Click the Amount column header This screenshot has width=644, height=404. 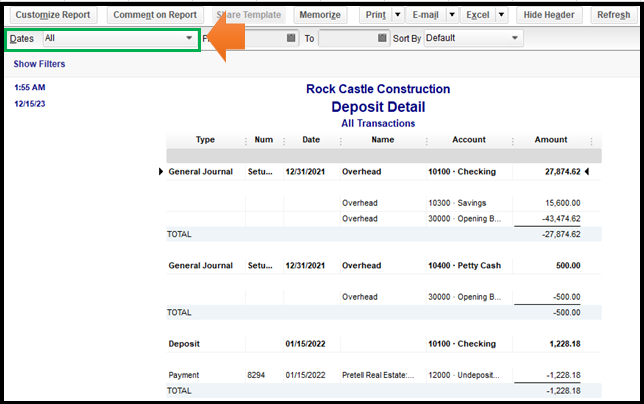coord(551,140)
